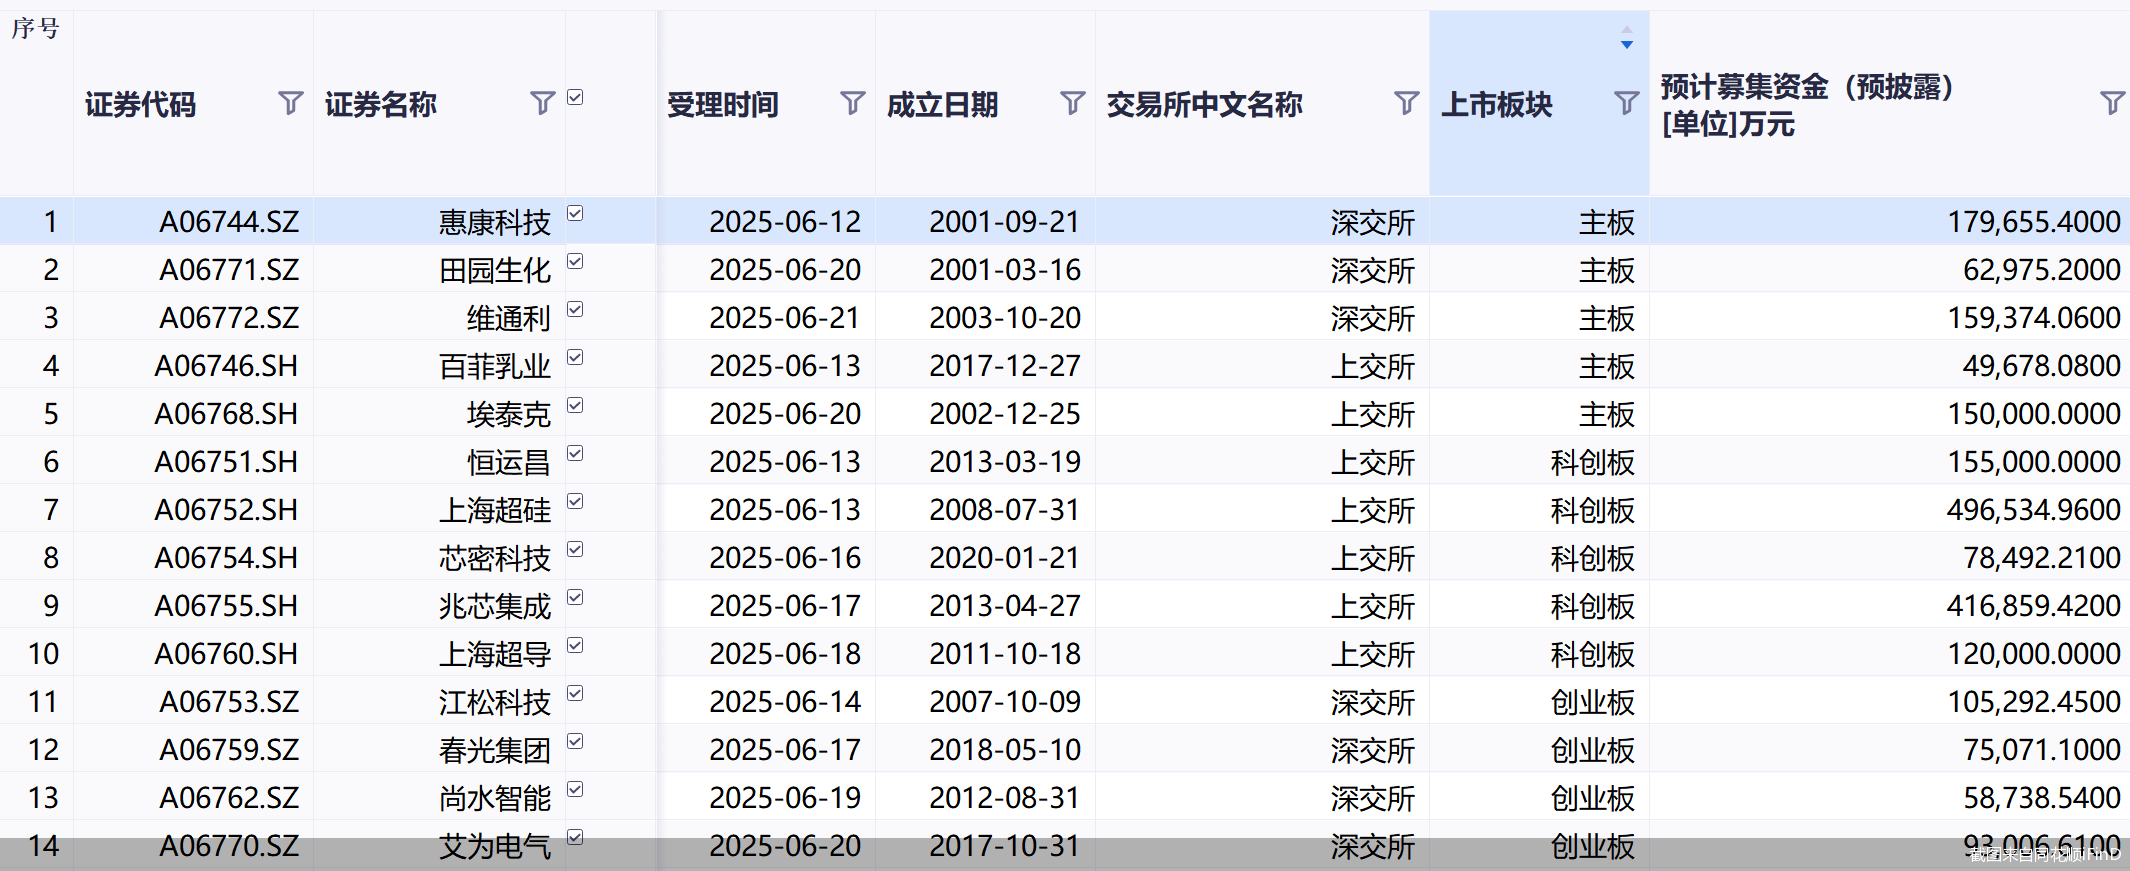The image size is (2130, 871).
Task: Select security code A06755.SH
Action: coord(226,606)
